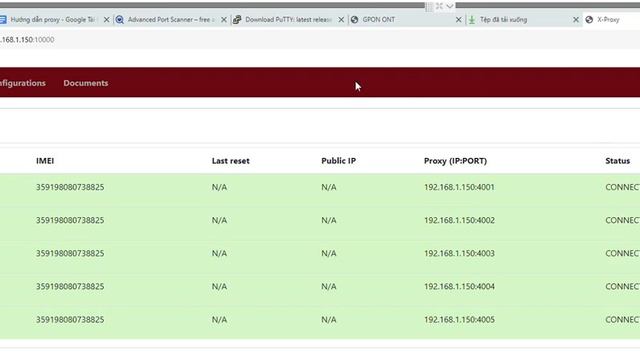Close the Hướng dẫn proxy tab
This screenshot has width=640, height=360.
107,20
